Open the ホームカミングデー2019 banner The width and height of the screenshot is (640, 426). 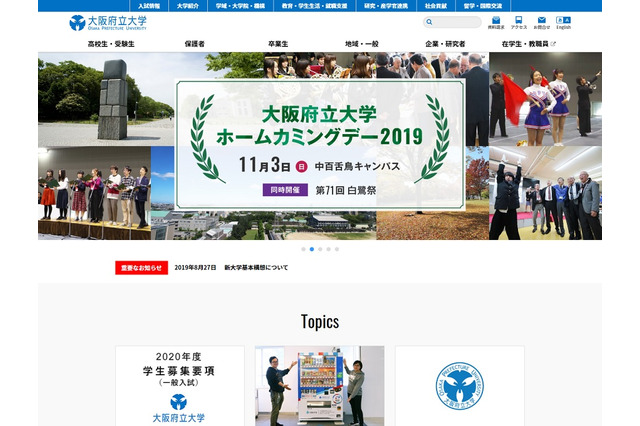click(320, 145)
